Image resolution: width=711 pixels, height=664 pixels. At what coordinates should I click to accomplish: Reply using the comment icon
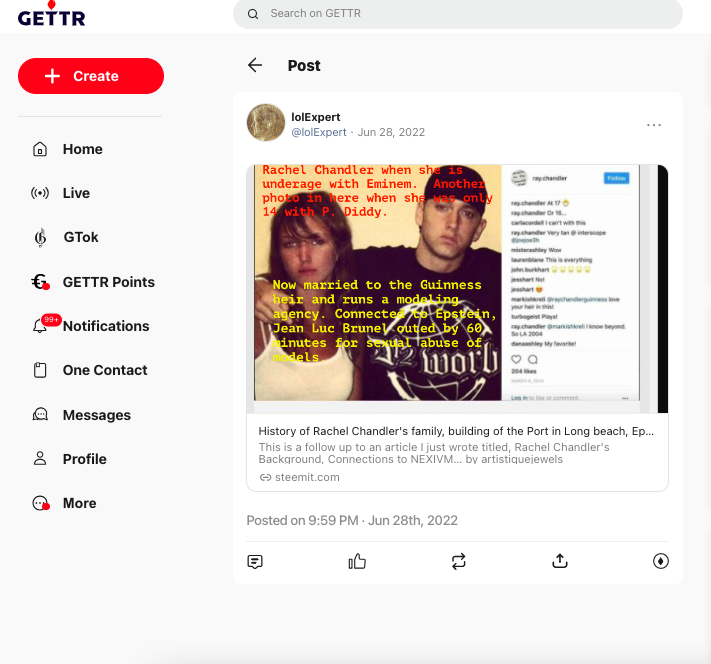[x=255, y=561]
